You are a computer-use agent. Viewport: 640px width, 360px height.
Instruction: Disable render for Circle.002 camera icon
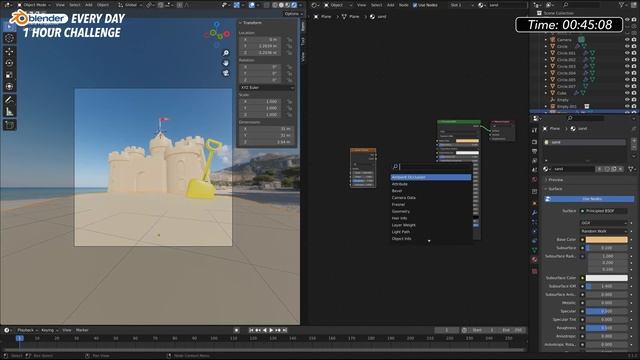pyautogui.click(x=634, y=60)
